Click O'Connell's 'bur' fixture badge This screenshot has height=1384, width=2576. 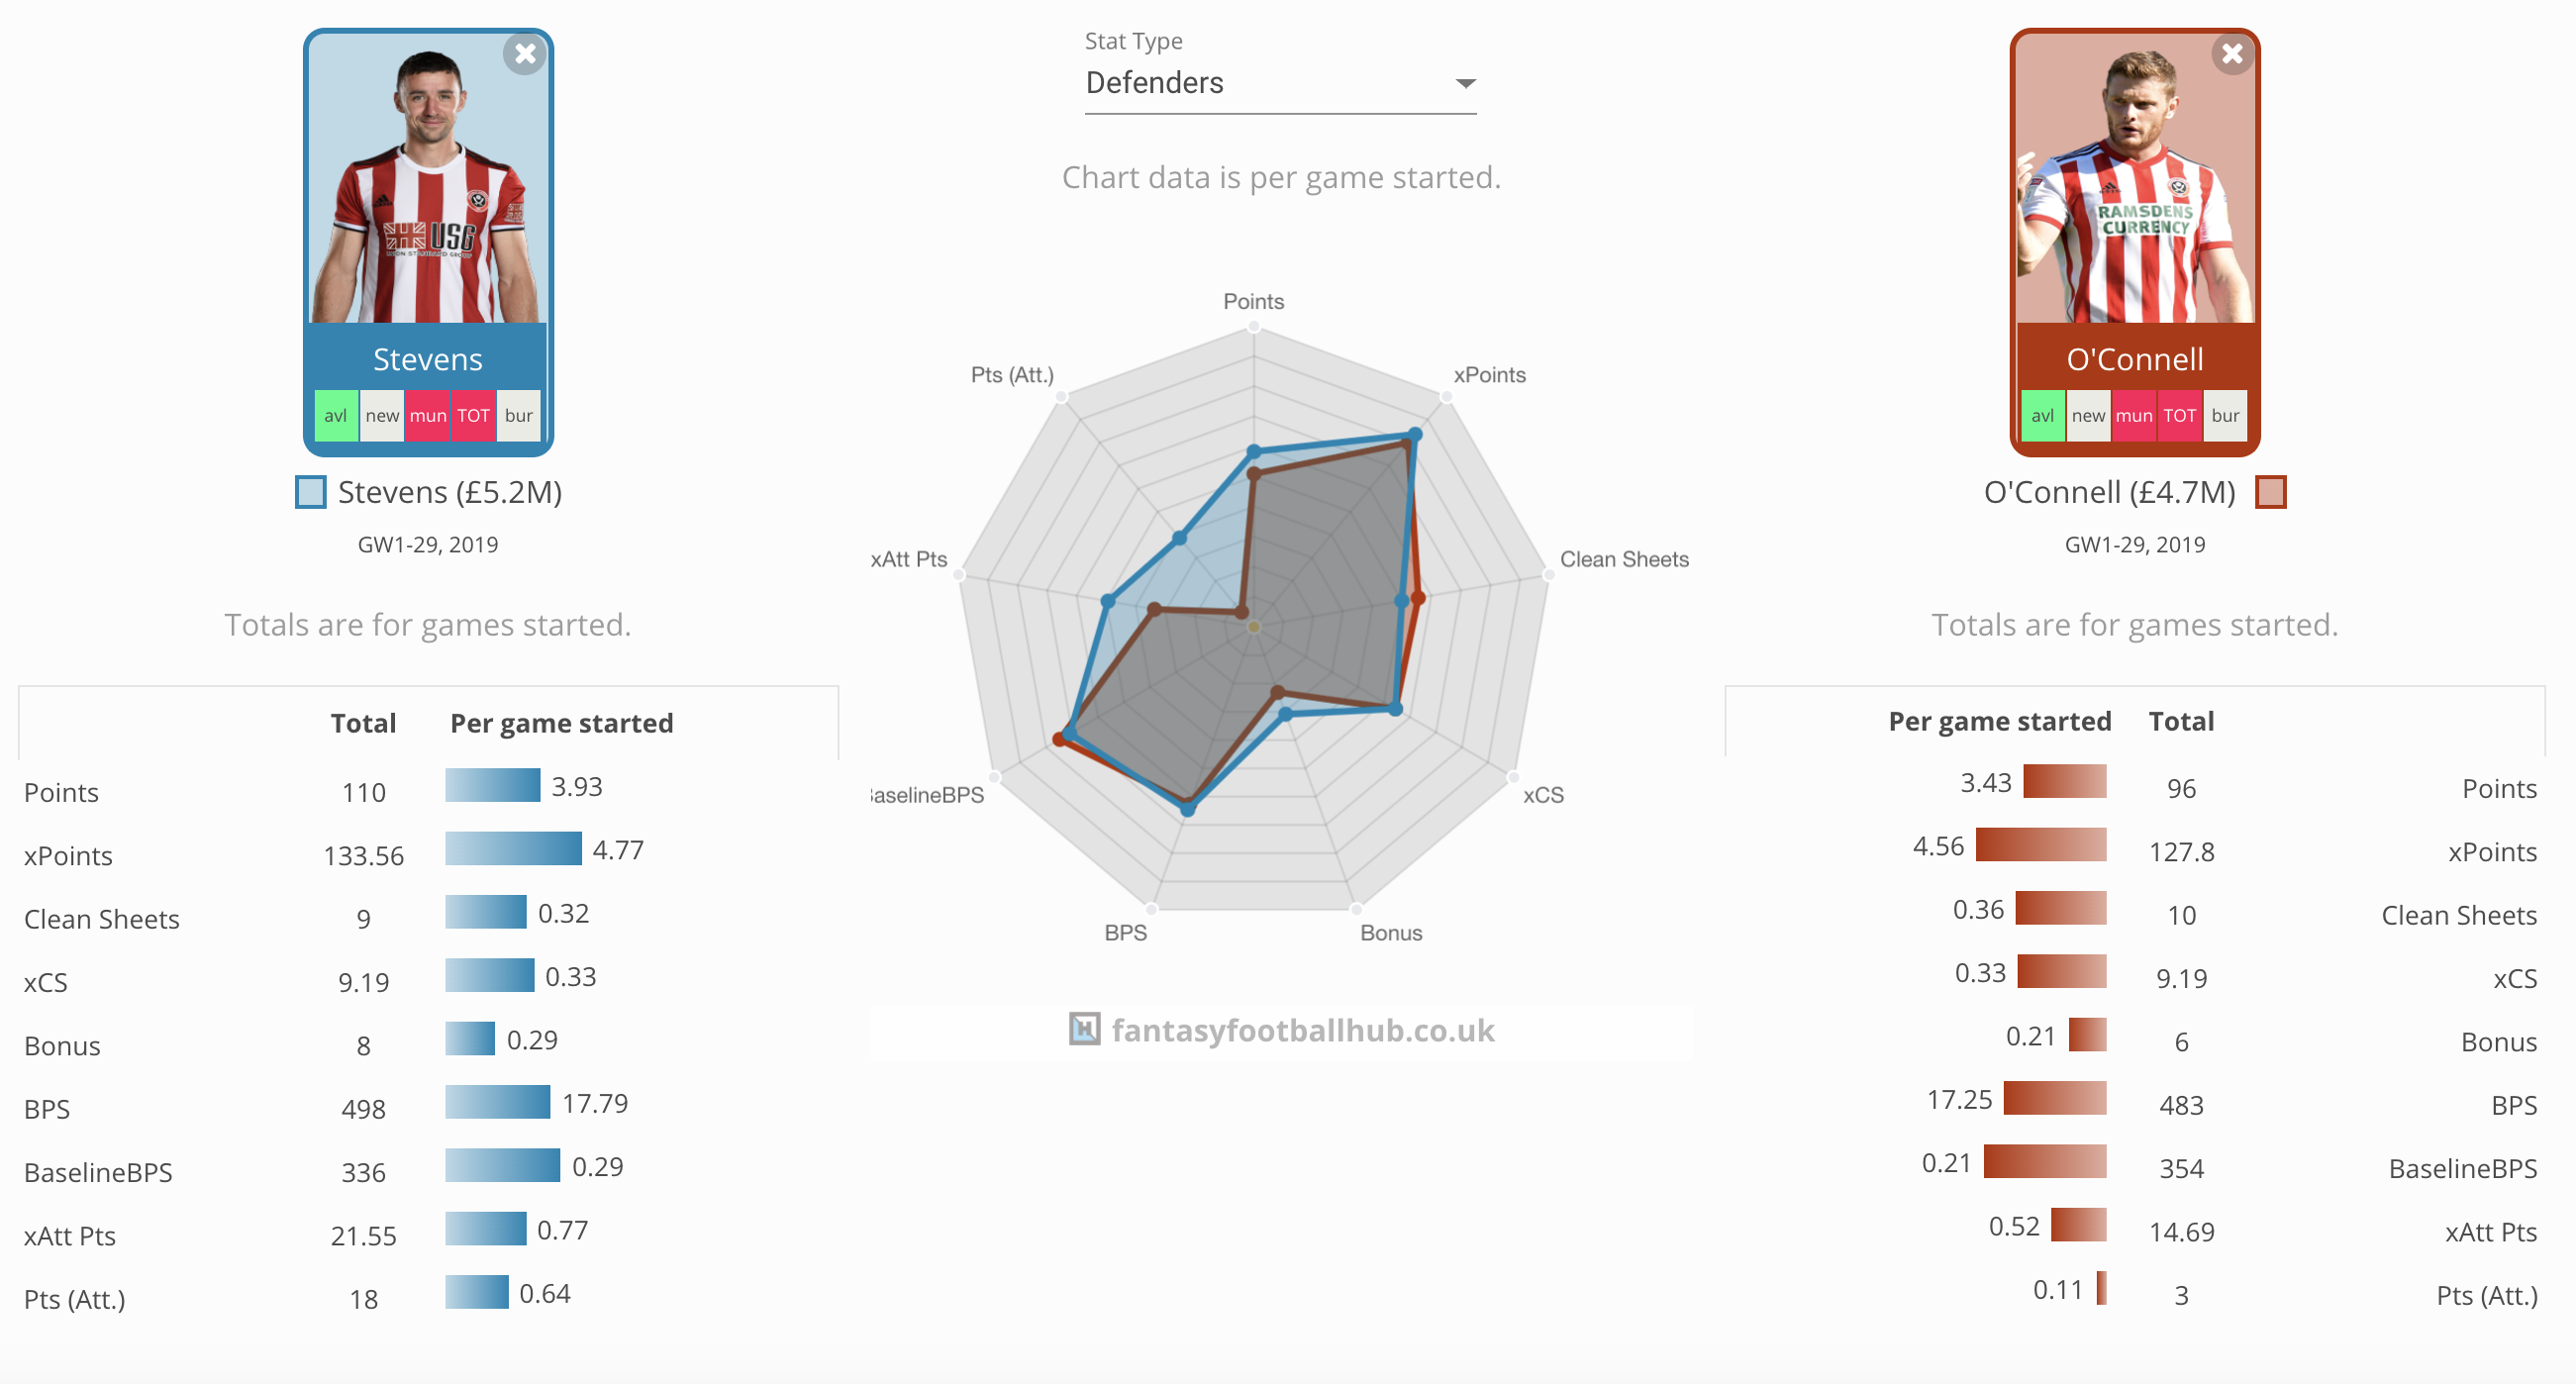[x=2225, y=415]
